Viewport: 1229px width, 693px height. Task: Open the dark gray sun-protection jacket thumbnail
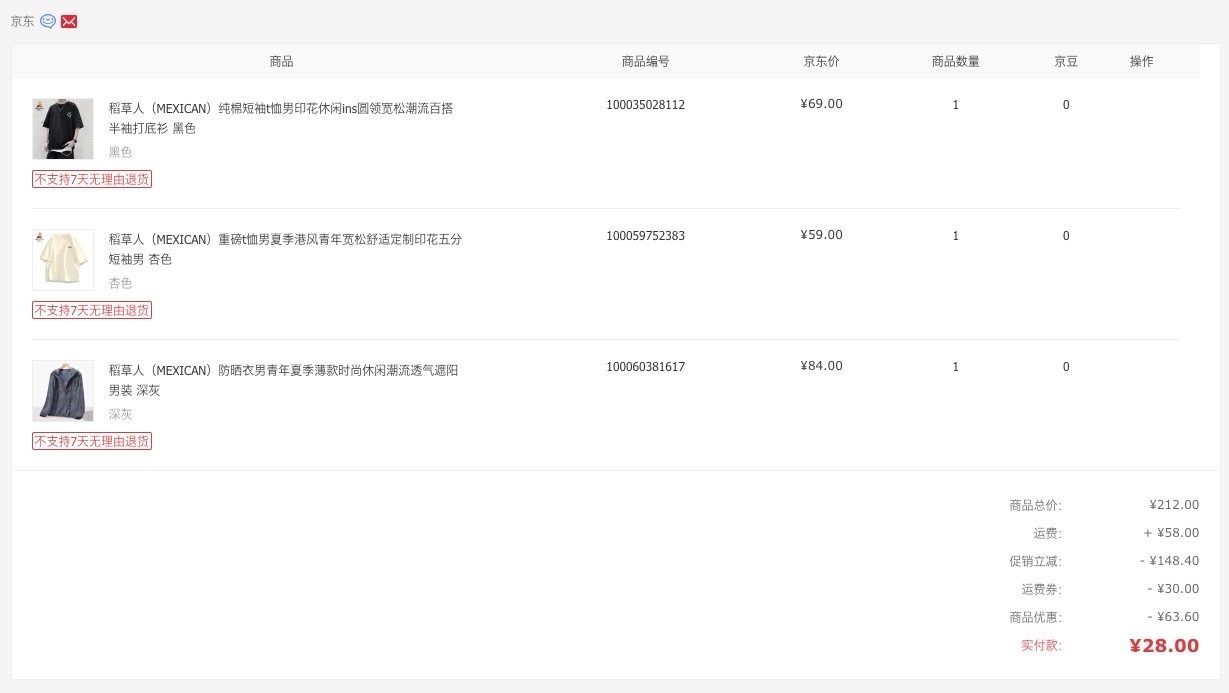click(x=63, y=391)
